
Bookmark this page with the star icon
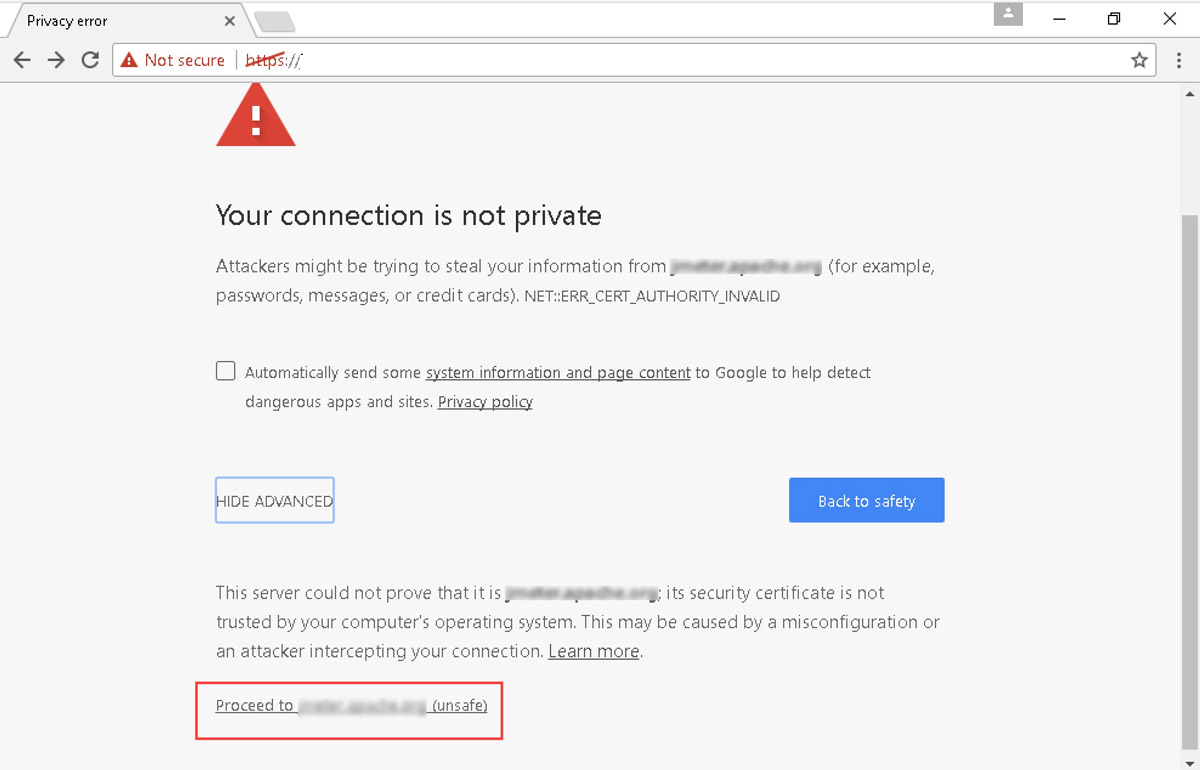coord(1139,59)
